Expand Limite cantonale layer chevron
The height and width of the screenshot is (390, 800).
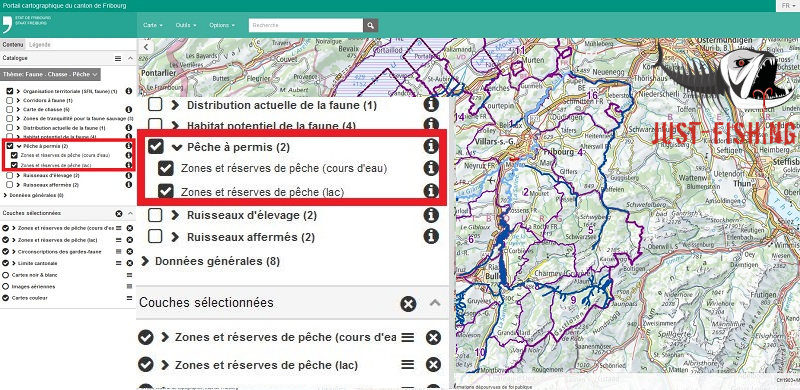[x=13, y=263]
